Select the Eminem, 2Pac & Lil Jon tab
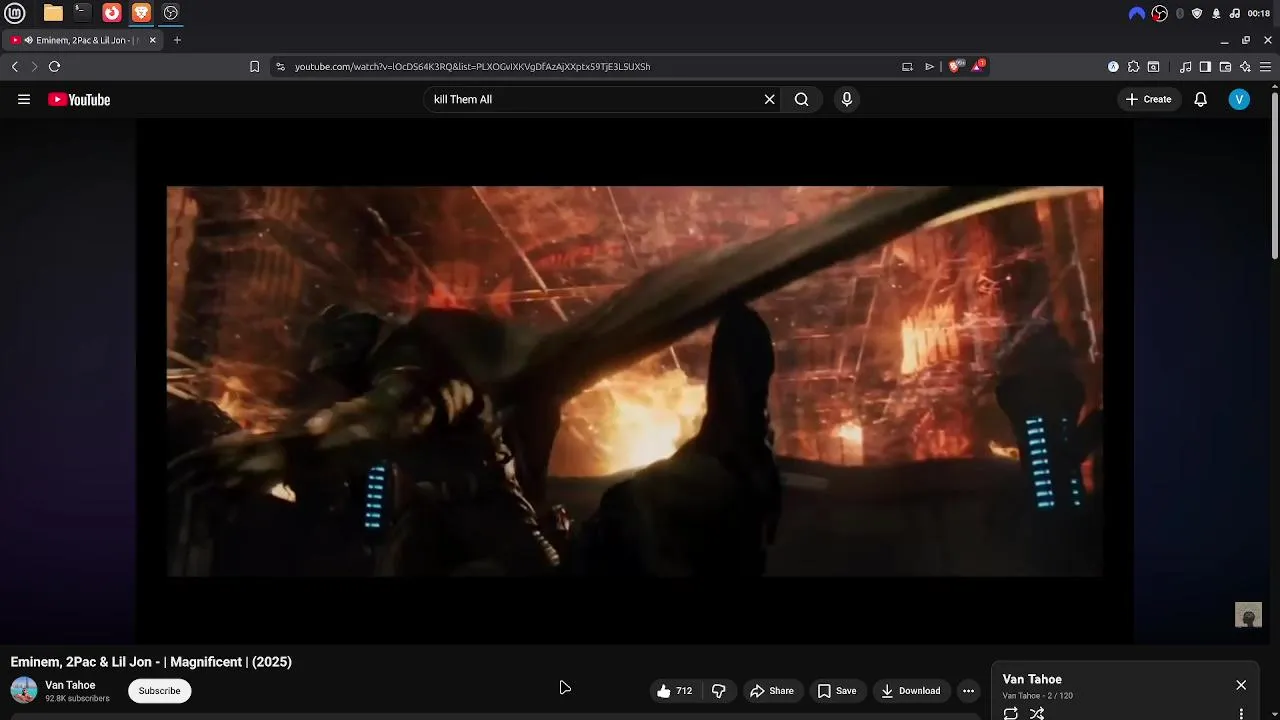The image size is (1280, 720). click(x=82, y=40)
